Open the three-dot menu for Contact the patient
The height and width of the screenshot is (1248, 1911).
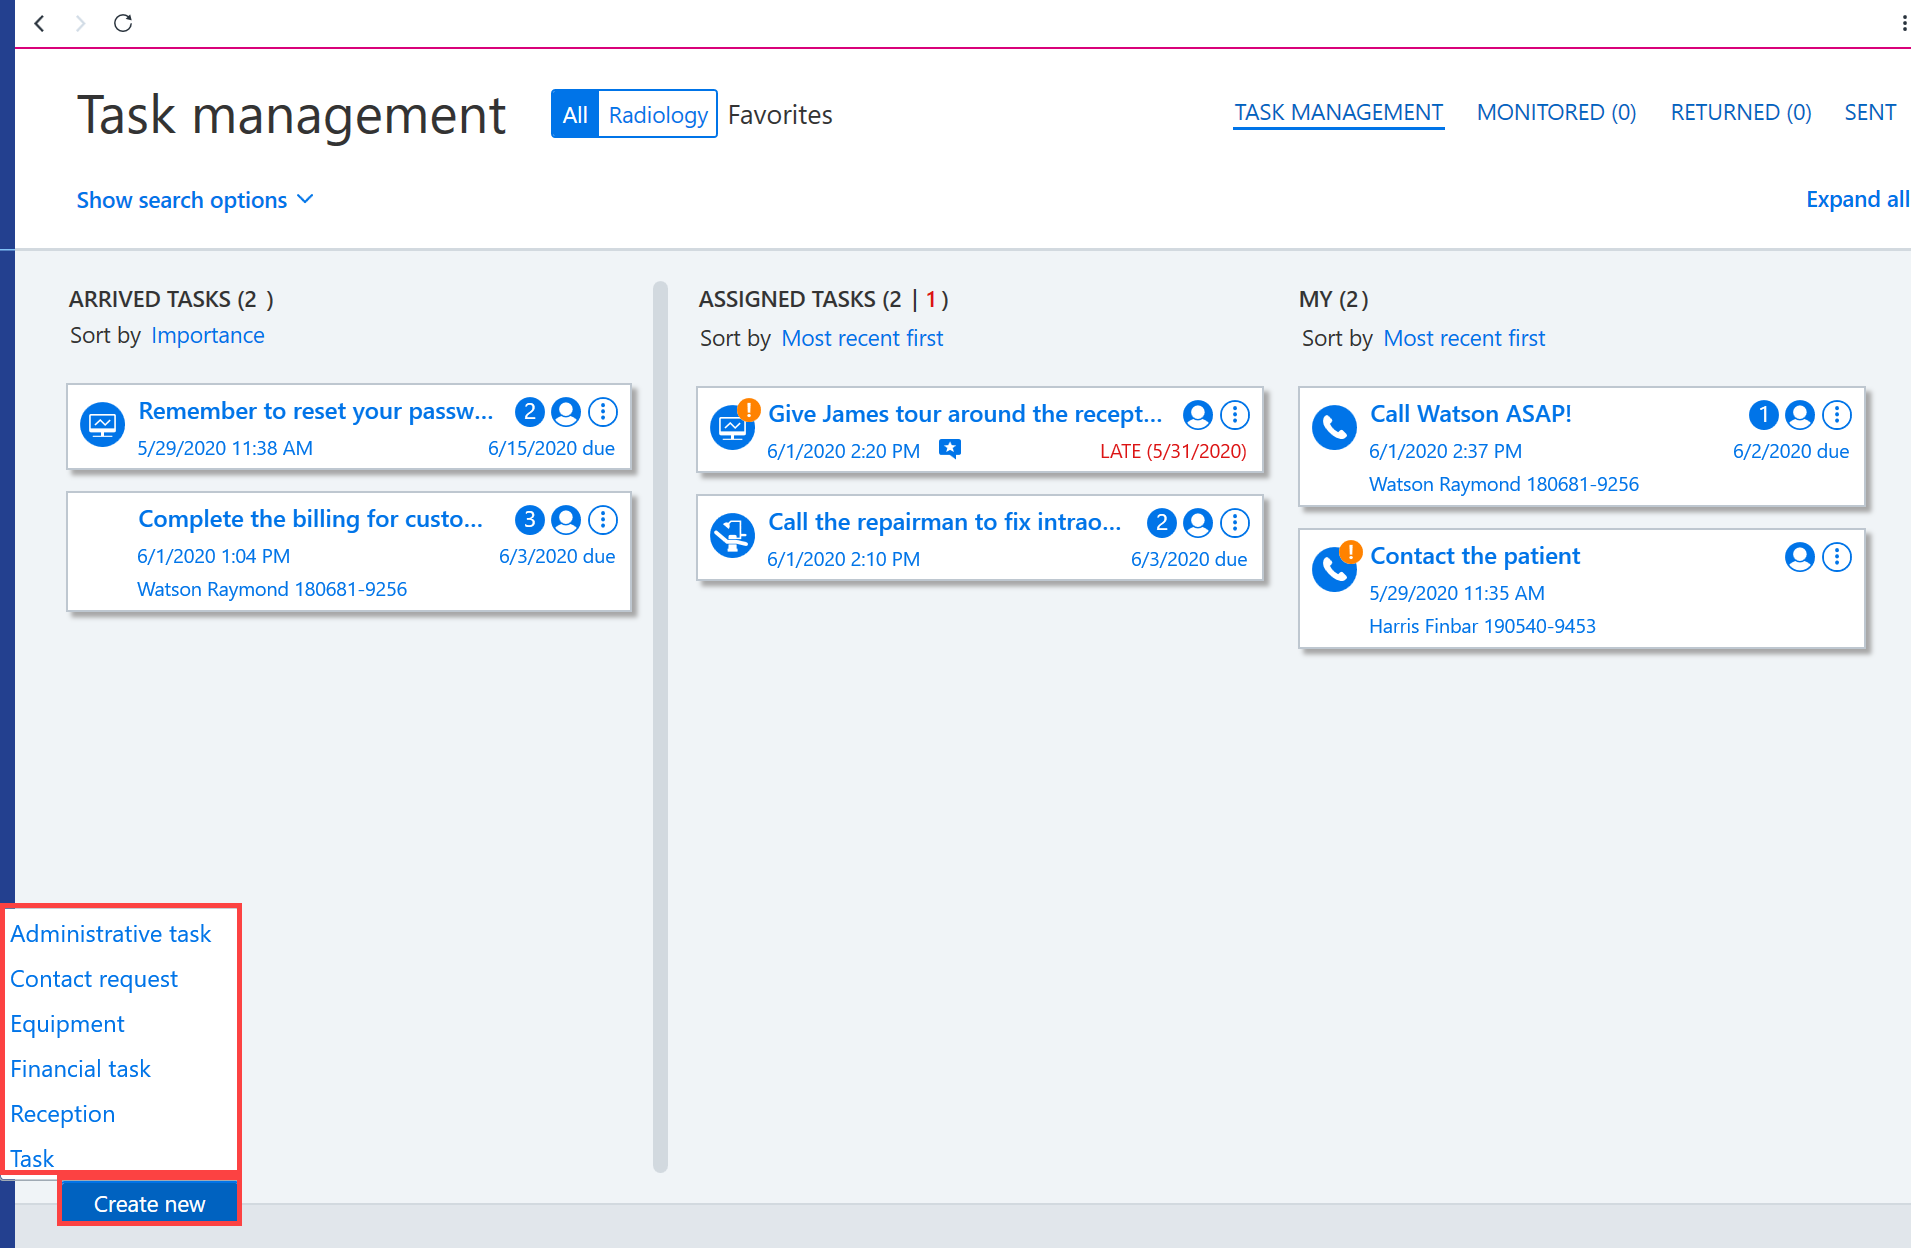pyautogui.click(x=1837, y=557)
